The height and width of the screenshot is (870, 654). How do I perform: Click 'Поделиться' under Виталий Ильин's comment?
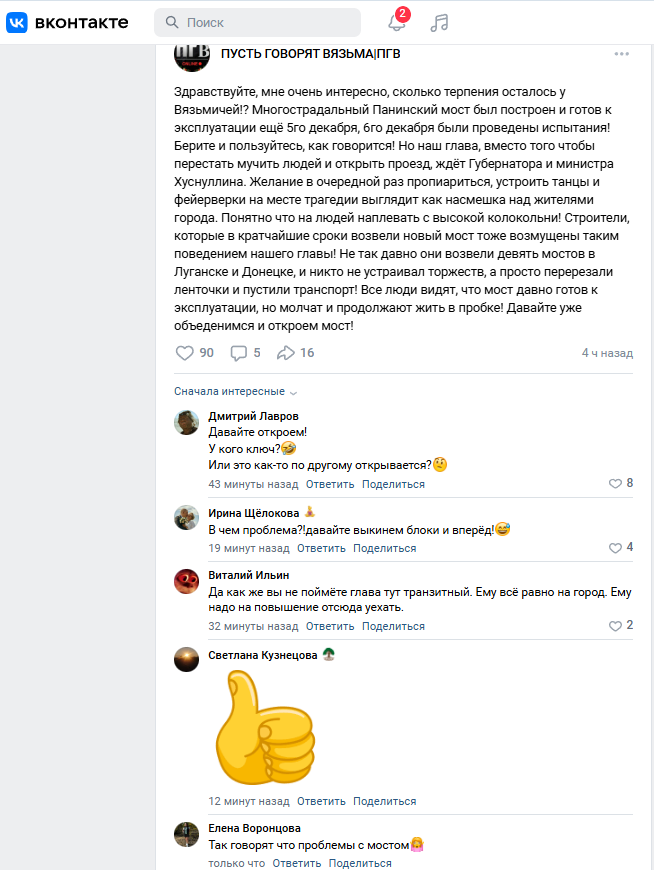click(393, 626)
